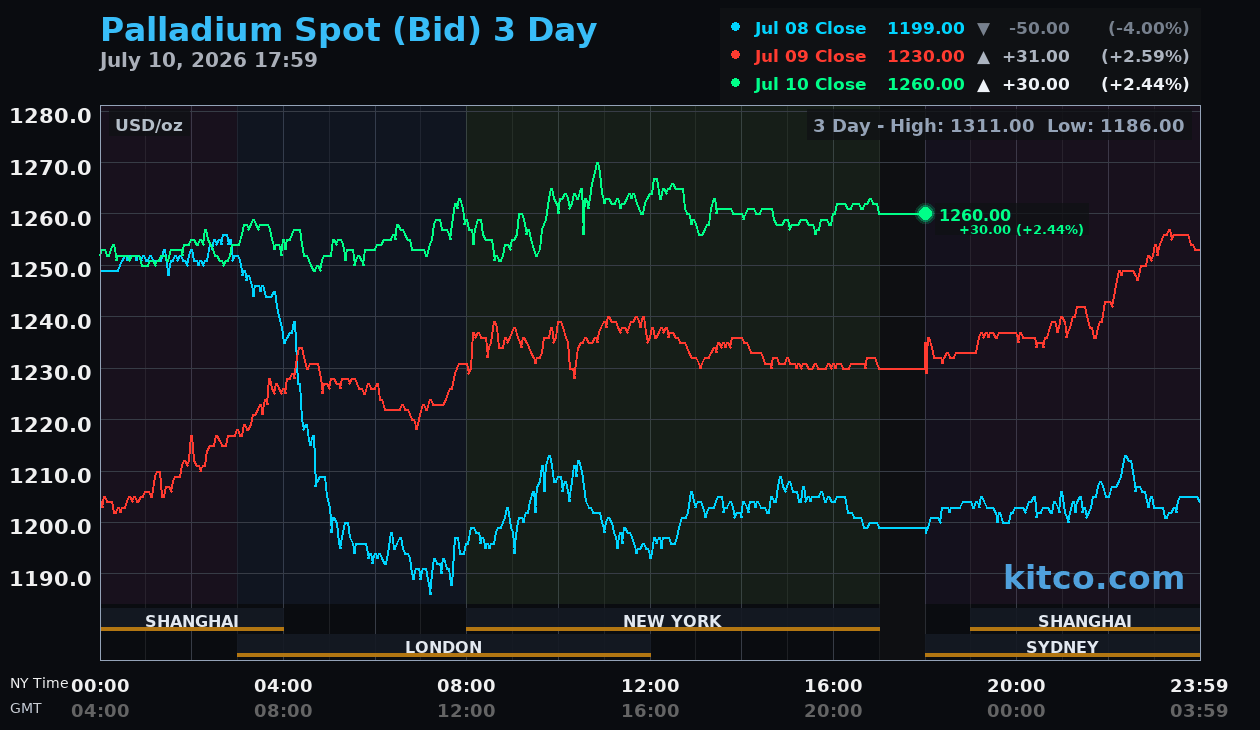Click the 1270.0 y-axis label
This screenshot has width=1260, height=730.
tap(51, 166)
